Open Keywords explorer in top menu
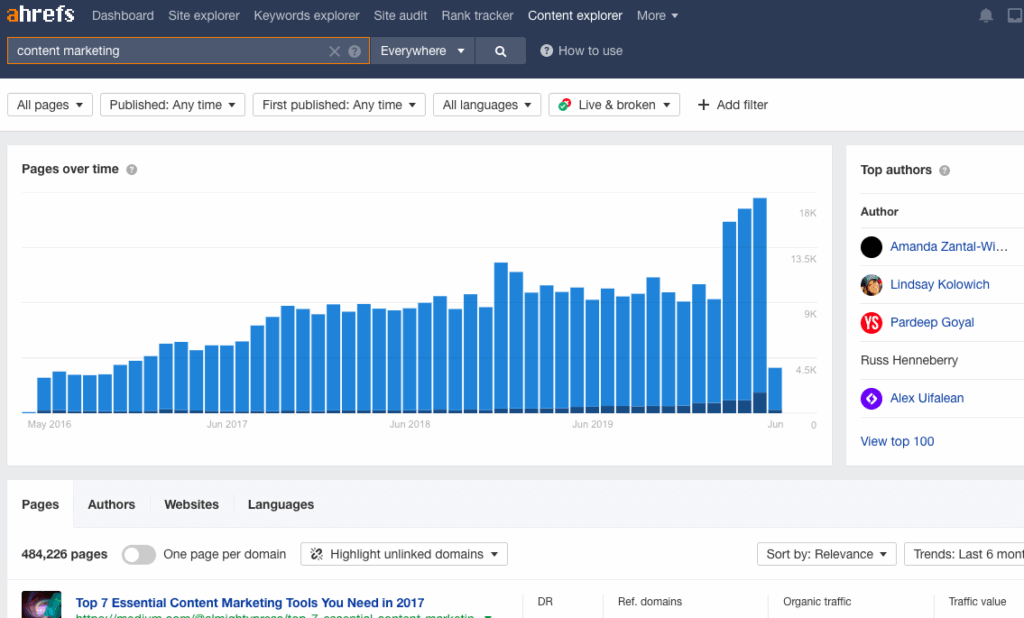The image size is (1024, 618). [x=306, y=16]
